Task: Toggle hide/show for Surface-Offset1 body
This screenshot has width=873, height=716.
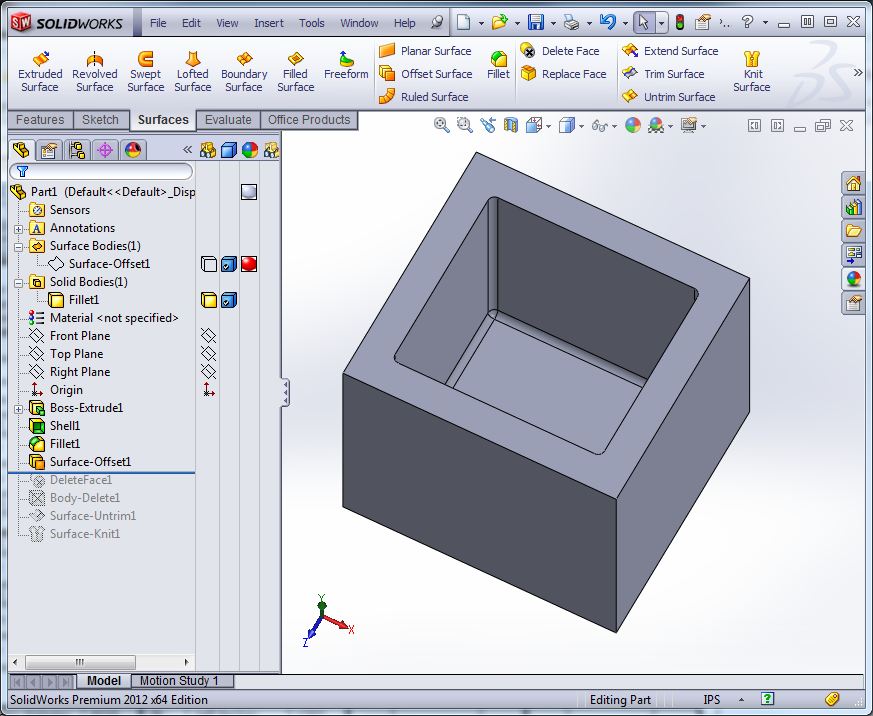Action: [x=208, y=264]
